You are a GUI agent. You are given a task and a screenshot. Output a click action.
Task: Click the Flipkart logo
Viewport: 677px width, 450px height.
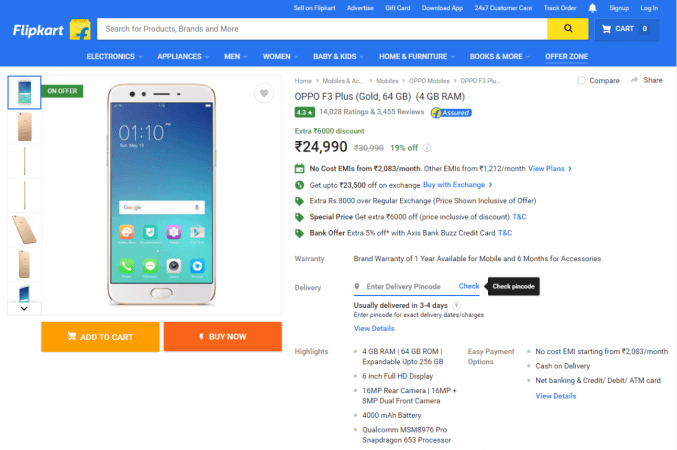point(50,29)
